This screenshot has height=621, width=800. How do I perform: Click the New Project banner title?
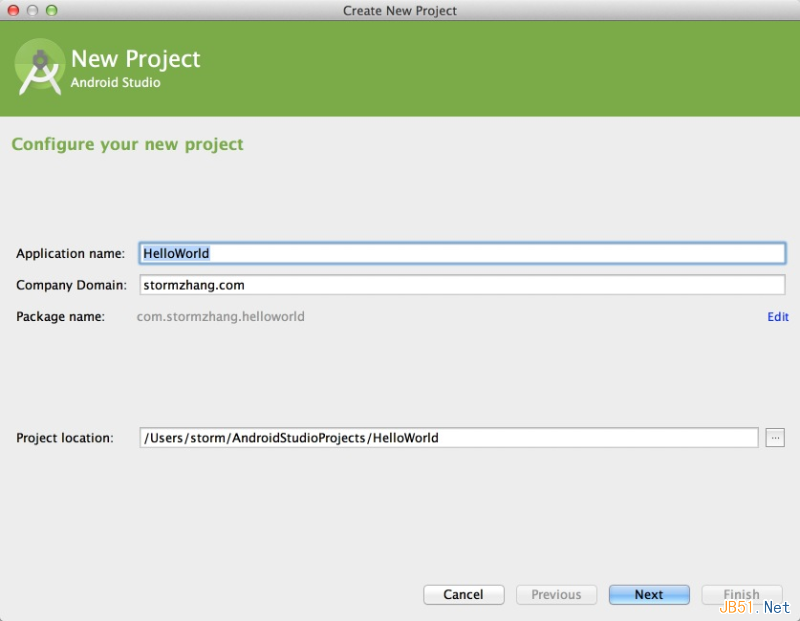pyautogui.click(x=135, y=59)
